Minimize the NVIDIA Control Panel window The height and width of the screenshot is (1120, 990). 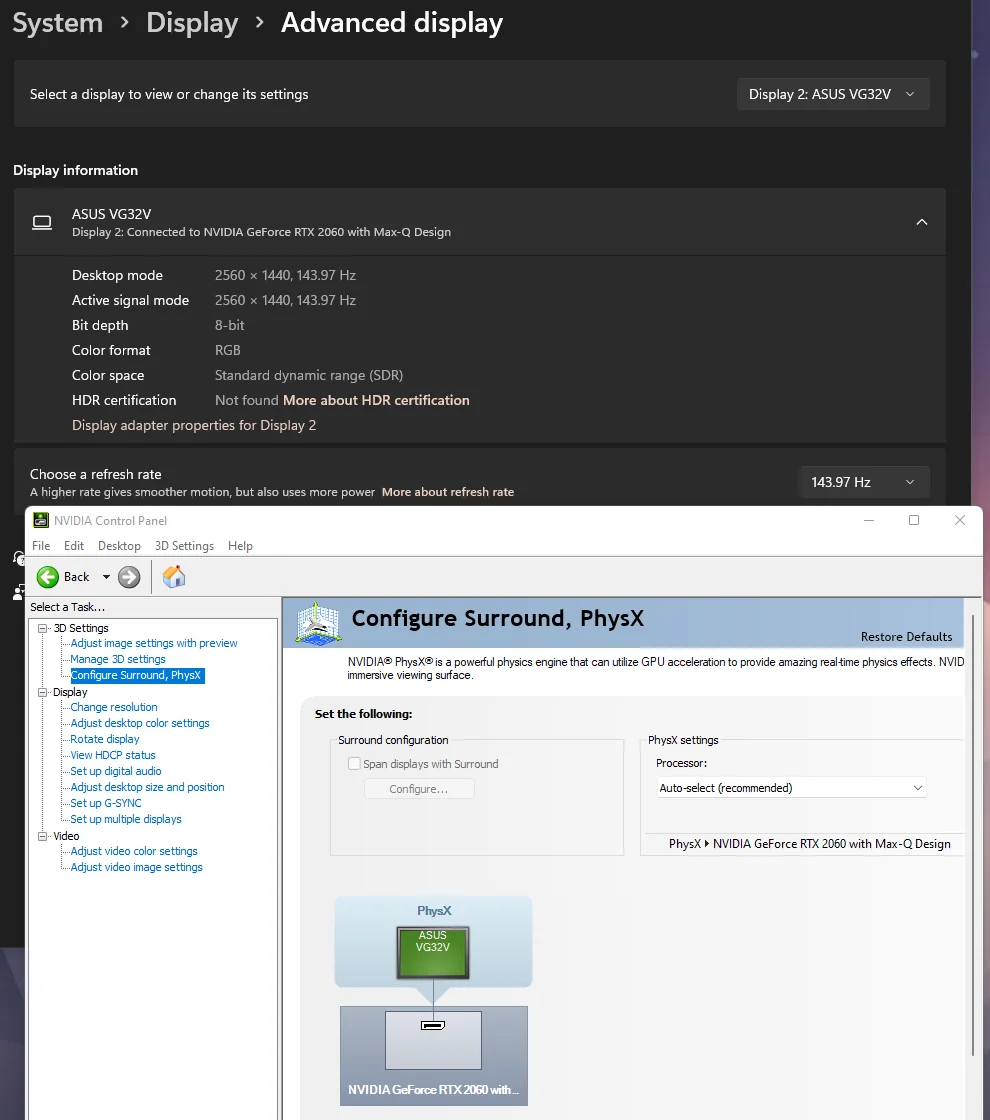869,520
